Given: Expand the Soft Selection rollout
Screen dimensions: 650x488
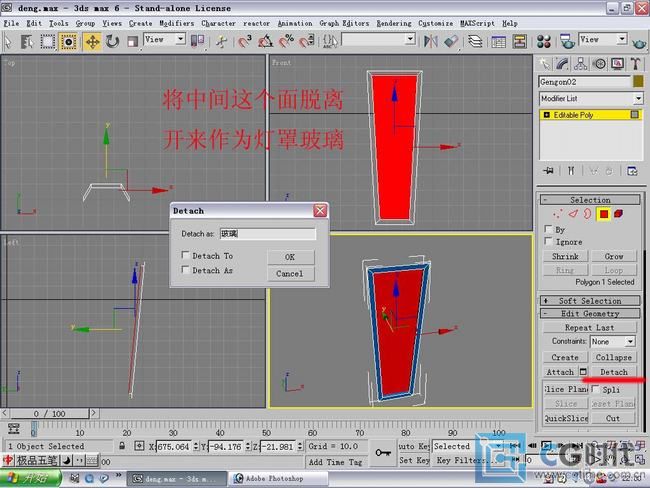Looking at the screenshot, I should (590, 301).
